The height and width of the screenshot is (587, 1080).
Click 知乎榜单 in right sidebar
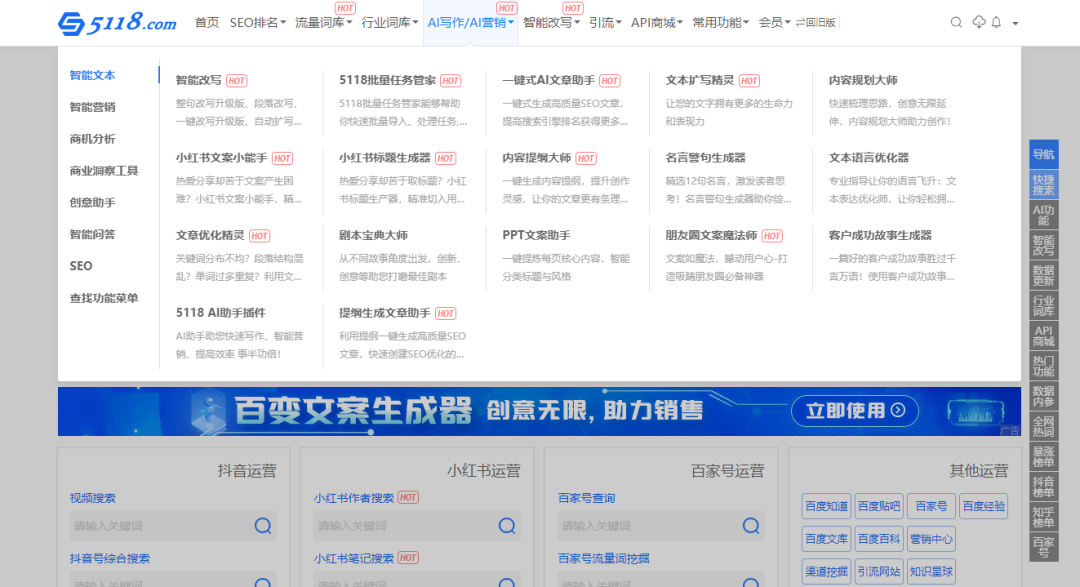click(x=1043, y=517)
